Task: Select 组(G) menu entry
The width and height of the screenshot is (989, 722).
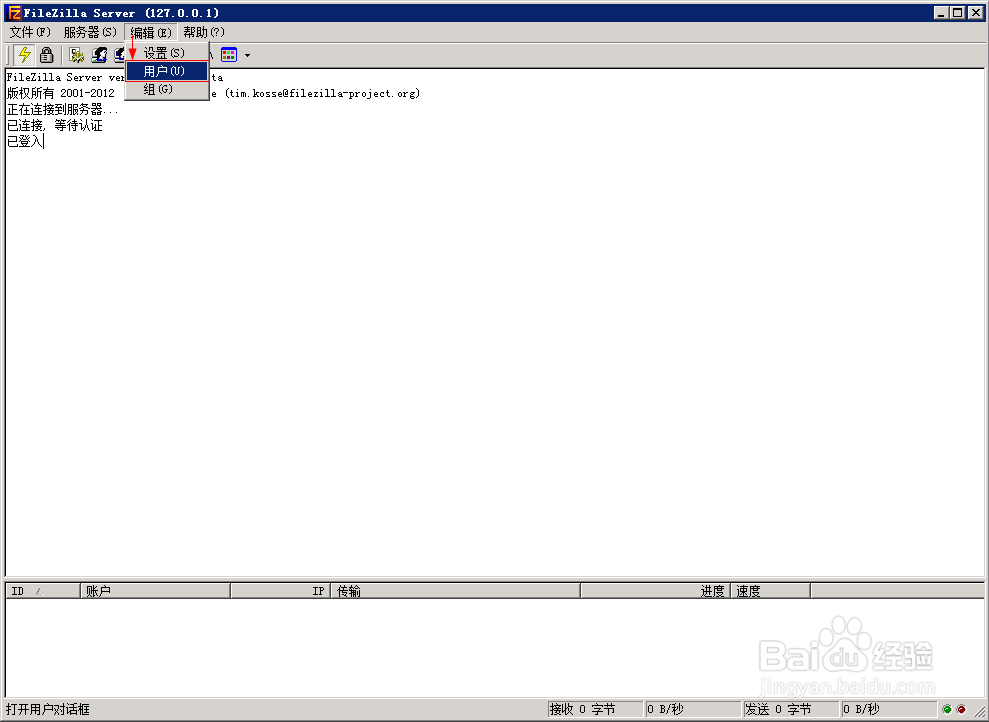Action: pyautogui.click(x=167, y=90)
